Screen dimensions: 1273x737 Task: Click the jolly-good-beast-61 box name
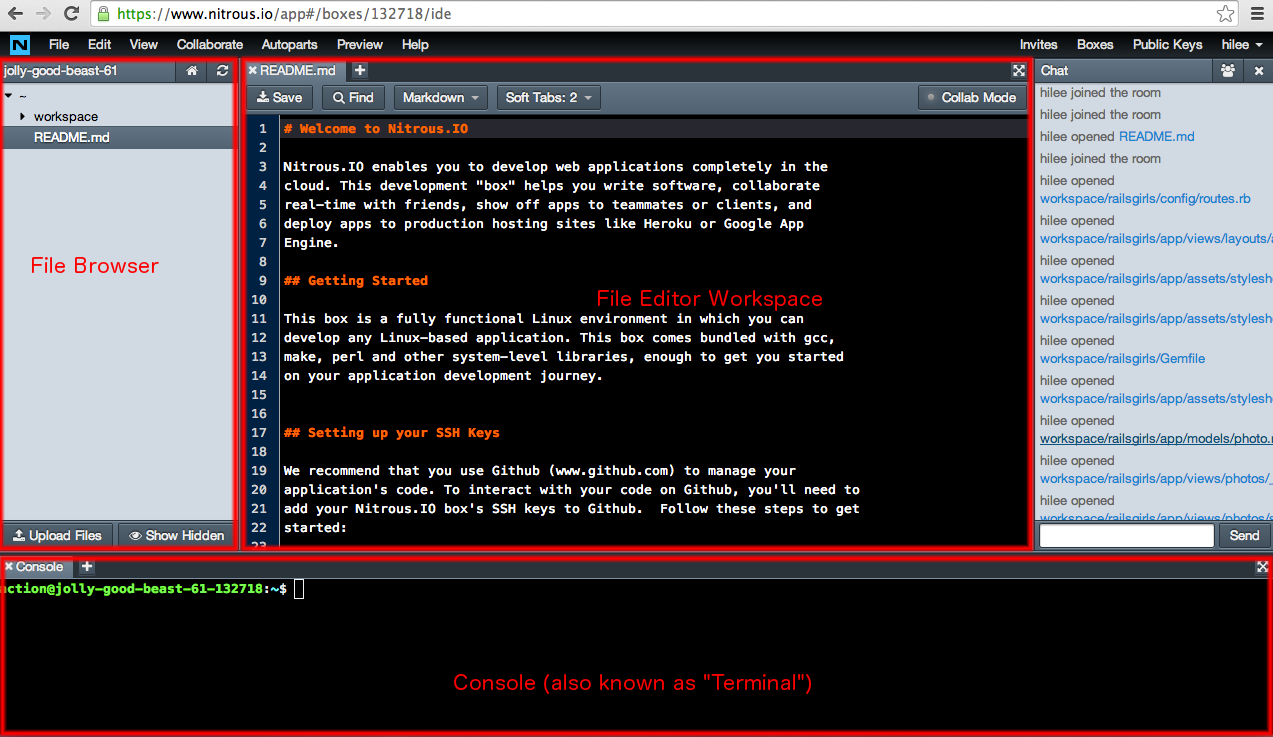coord(60,71)
